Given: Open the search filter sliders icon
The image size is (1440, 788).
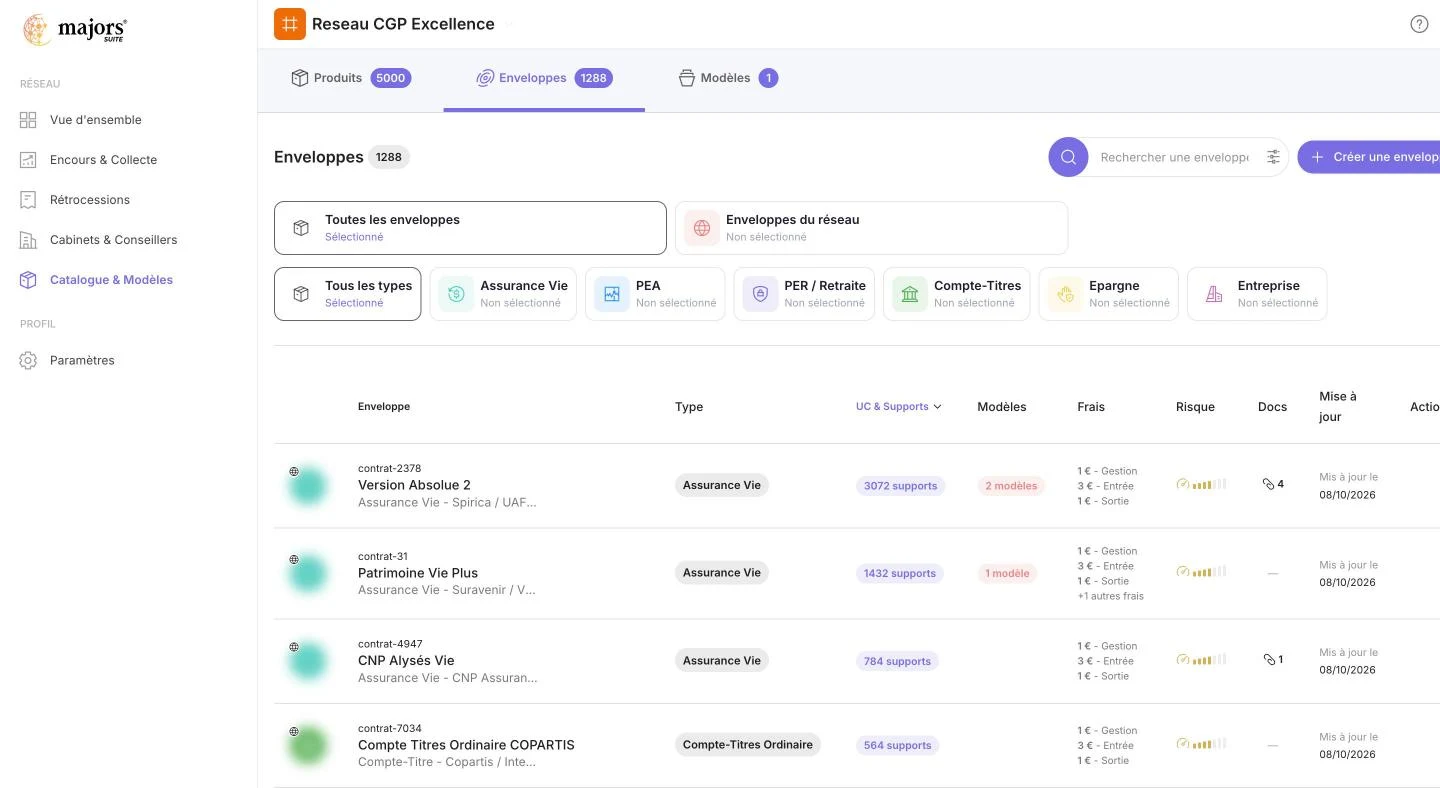Looking at the screenshot, I should (x=1273, y=157).
